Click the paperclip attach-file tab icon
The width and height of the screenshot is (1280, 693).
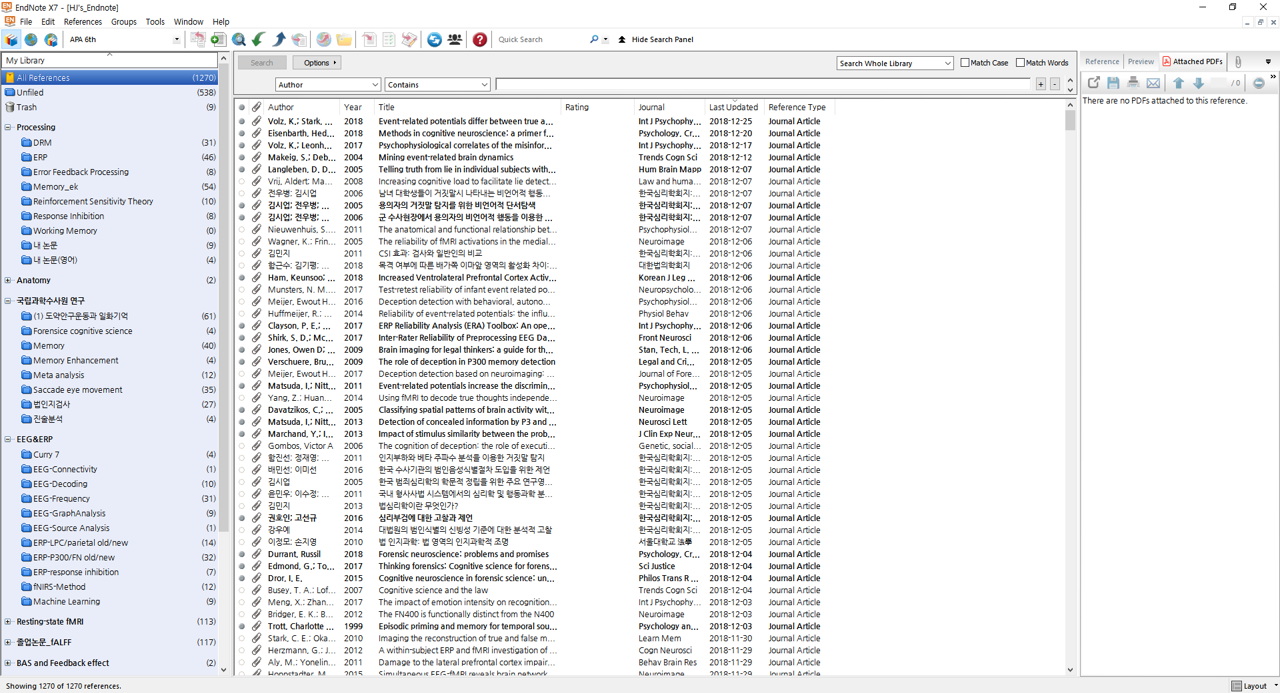pyautogui.click(x=1238, y=62)
